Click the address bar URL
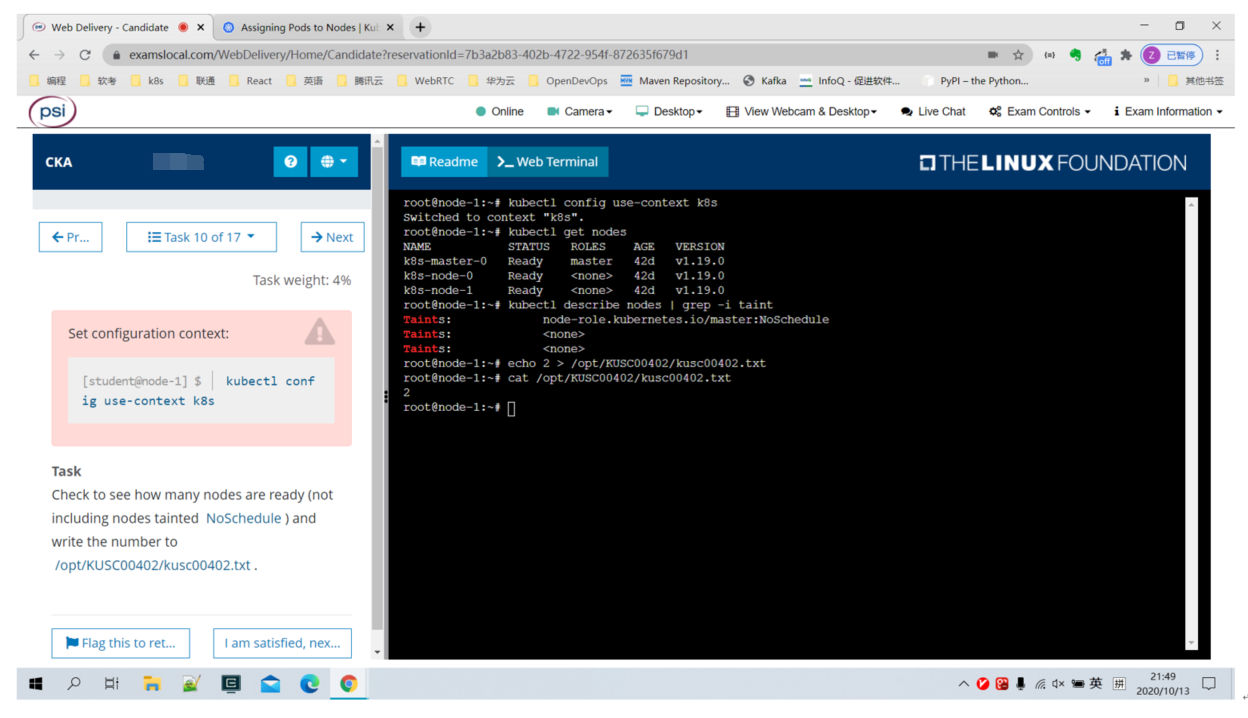Viewport: 1248px width, 718px height. click(x=408, y=55)
